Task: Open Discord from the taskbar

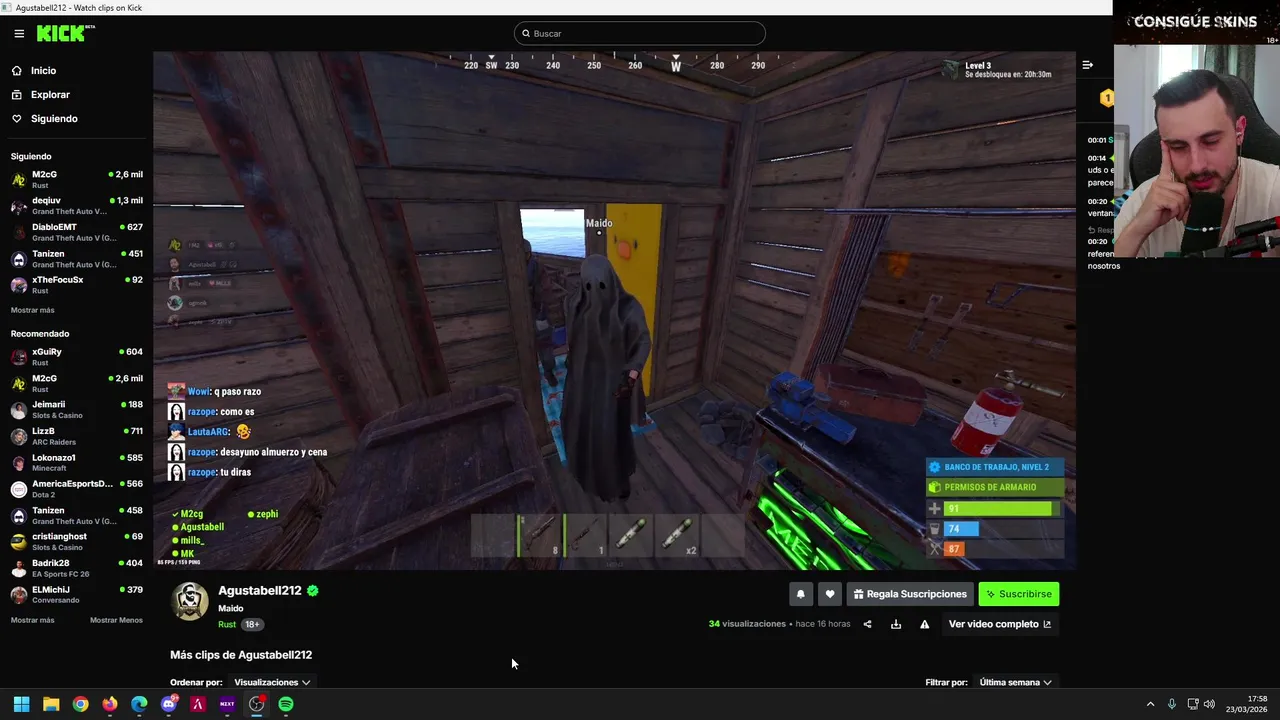Action: [x=168, y=704]
